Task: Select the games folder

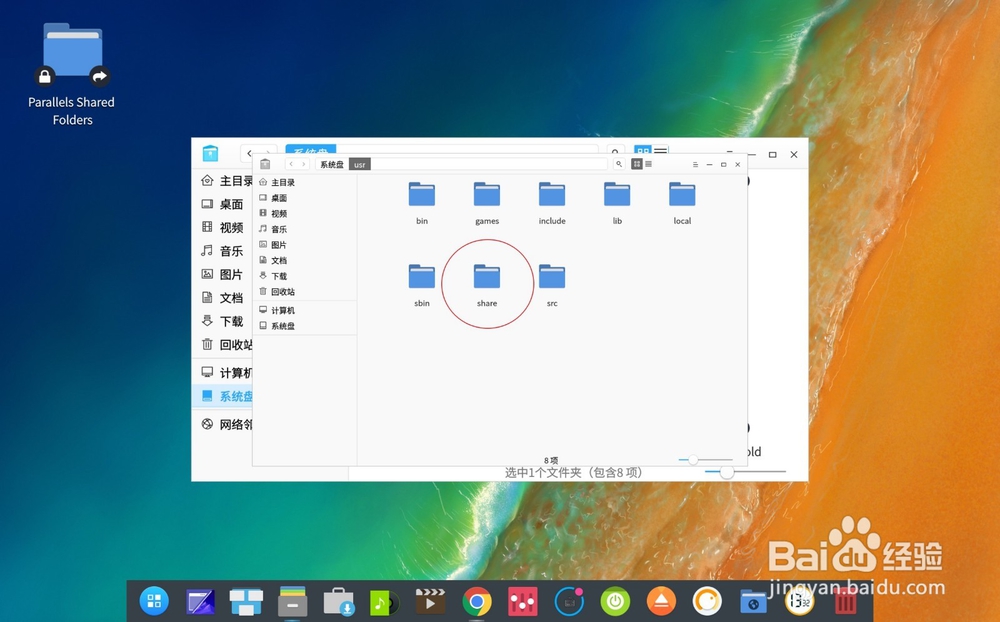Action: click(x=487, y=195)
